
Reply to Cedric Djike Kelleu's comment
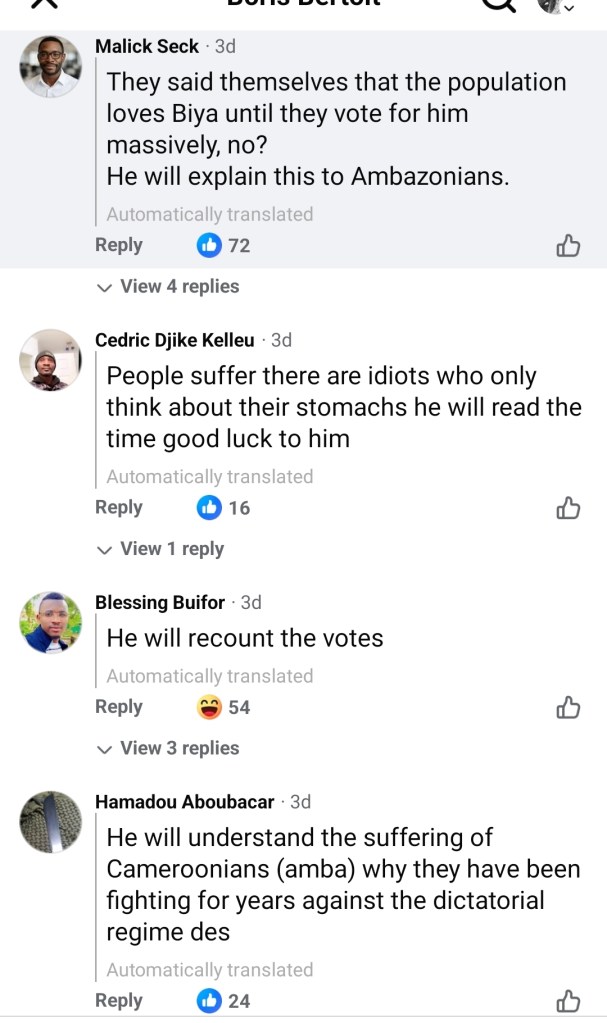[119, 507]
